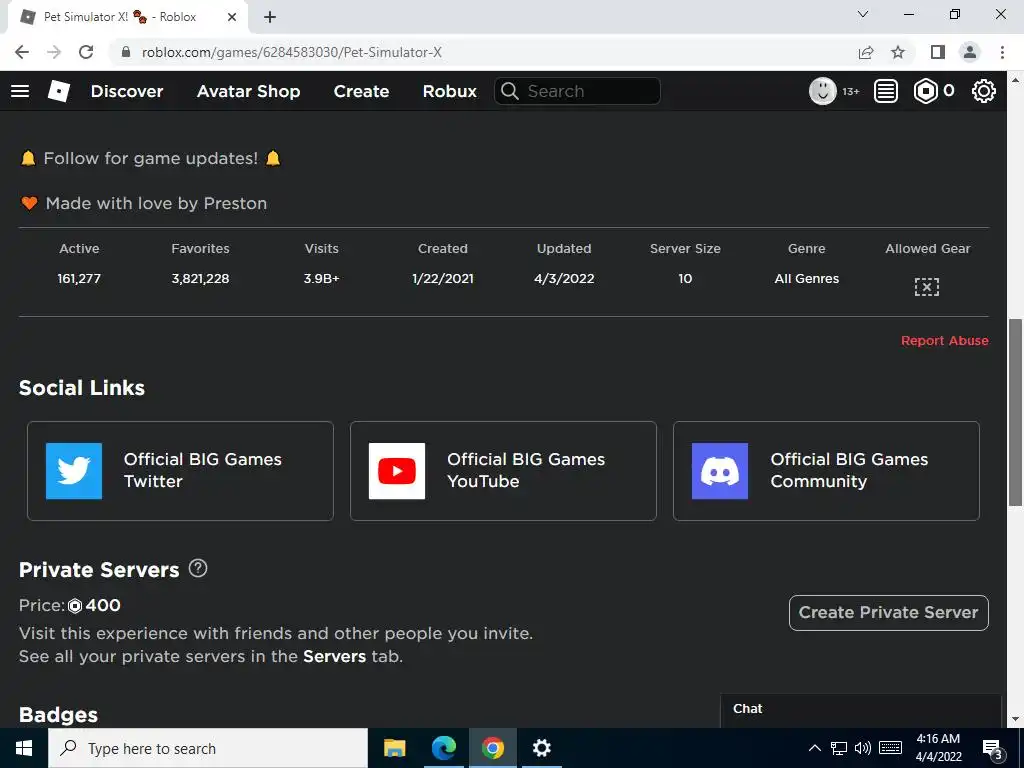Open Microsoft Edge from taskbar

[443, 748]
